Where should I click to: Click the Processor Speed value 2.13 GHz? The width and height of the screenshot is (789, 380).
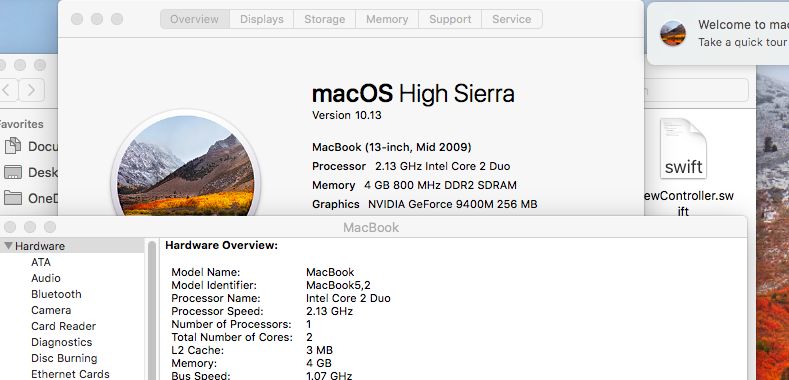pos(330,312)
